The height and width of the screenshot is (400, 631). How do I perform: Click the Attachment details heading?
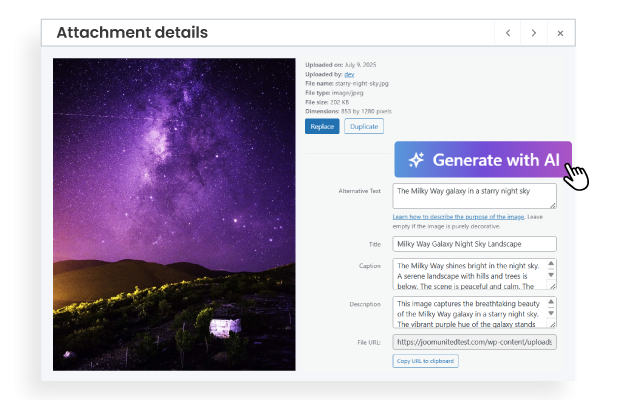[132, 33]
